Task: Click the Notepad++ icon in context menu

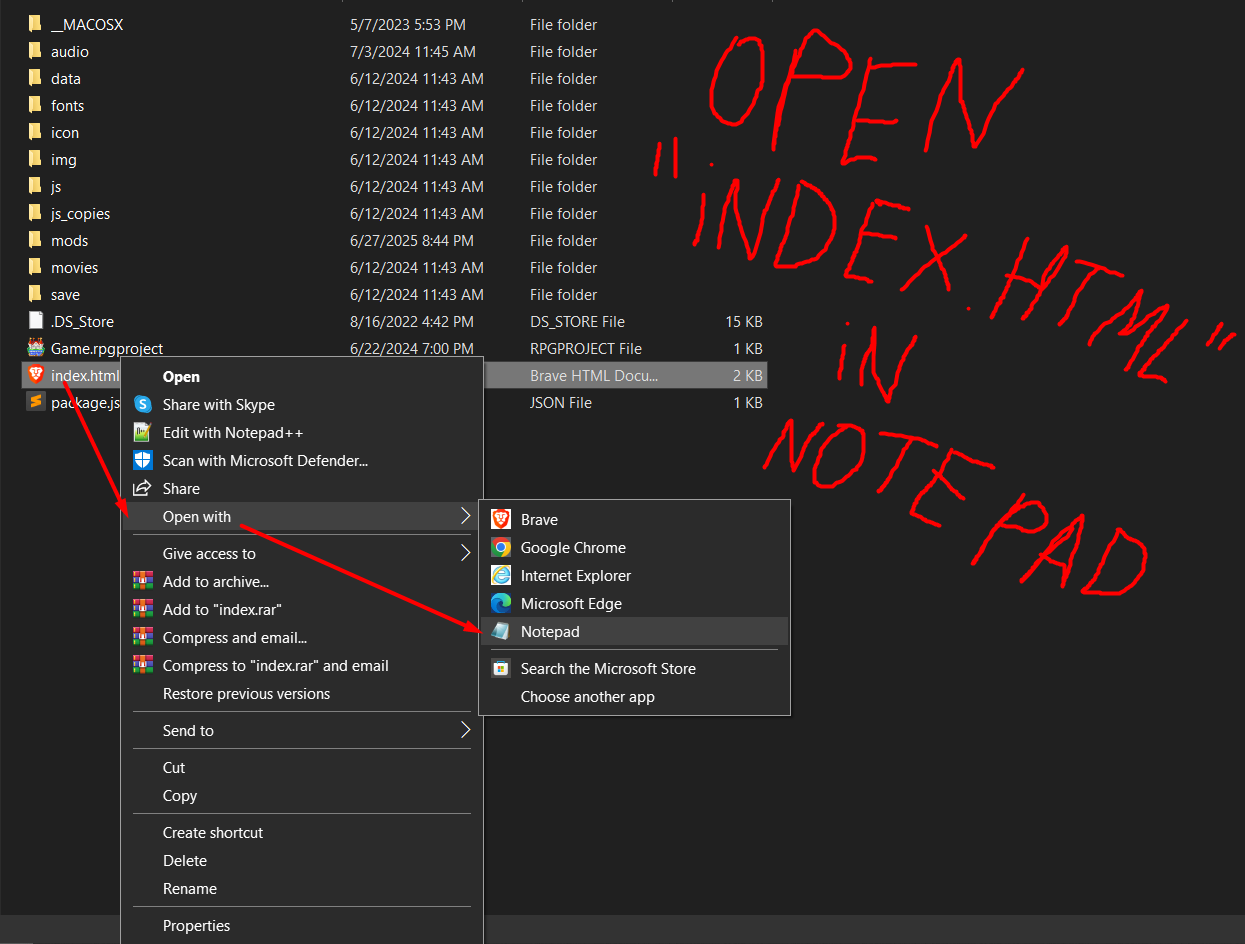Action: coord(143,433)
